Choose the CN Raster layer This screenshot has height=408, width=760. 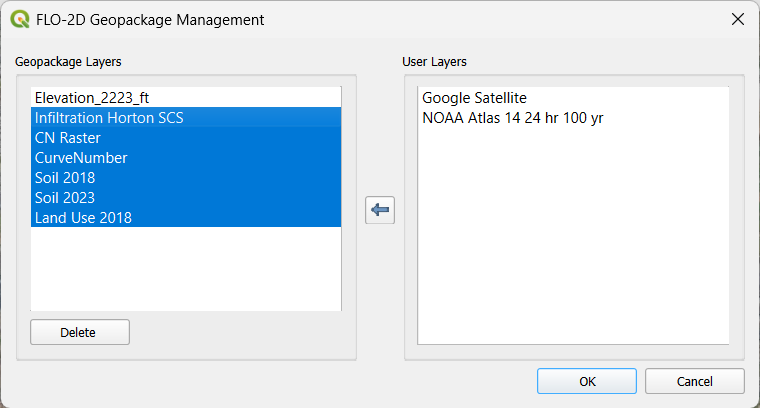(67, 138)
